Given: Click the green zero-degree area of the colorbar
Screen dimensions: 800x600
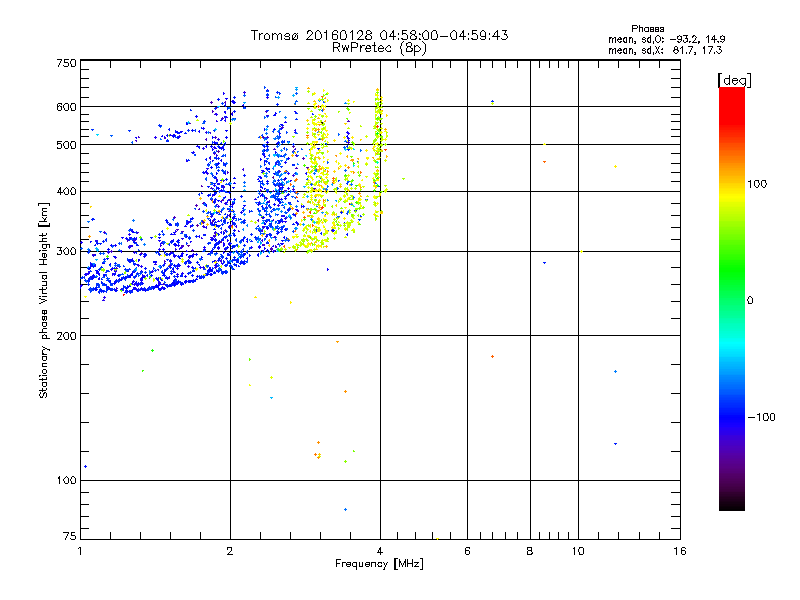Looking at the screenshot, I should point(732,300).
